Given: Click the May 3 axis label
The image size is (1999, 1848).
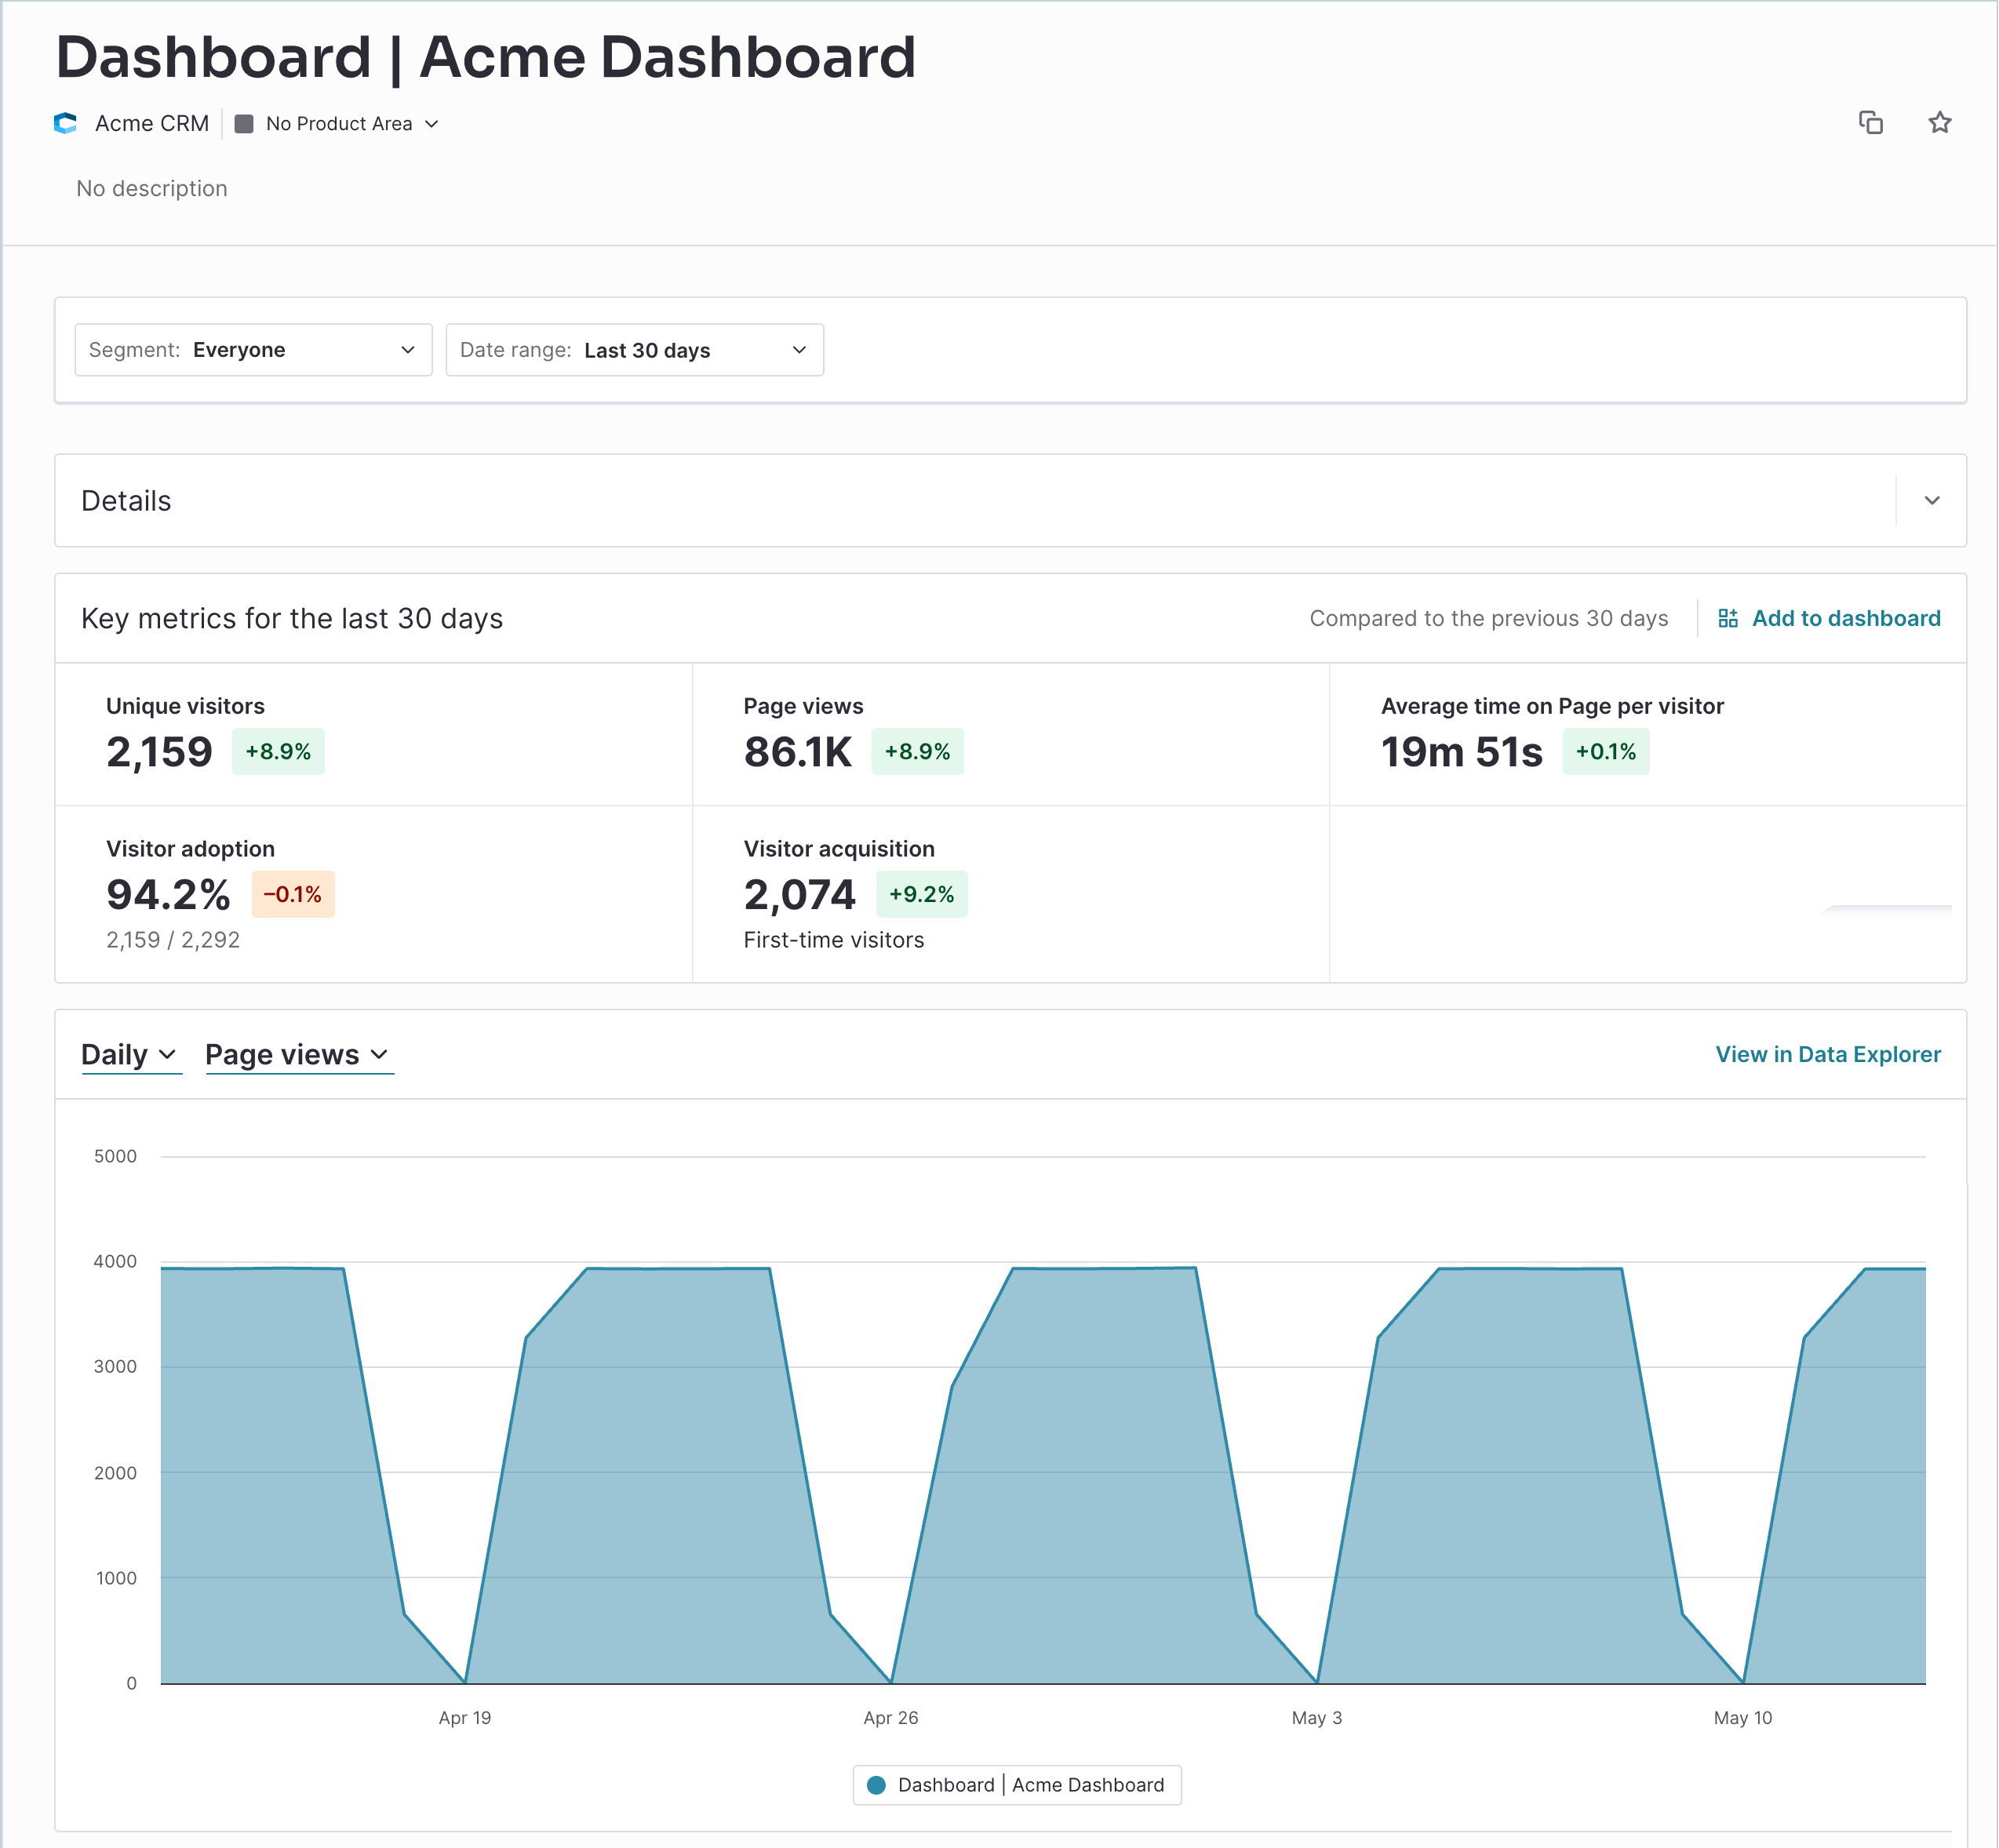Looking at the screenshot, I should tap(1316, 1717).
